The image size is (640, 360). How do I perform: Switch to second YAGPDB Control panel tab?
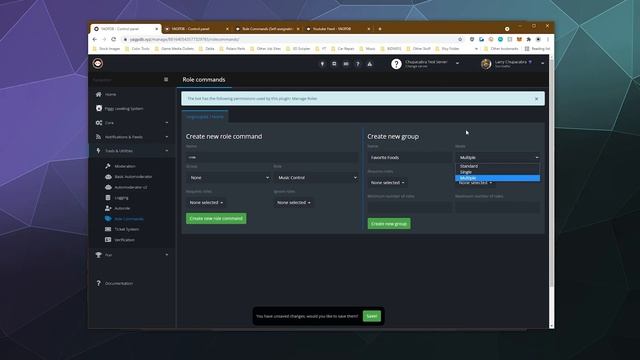pos(195,29)
